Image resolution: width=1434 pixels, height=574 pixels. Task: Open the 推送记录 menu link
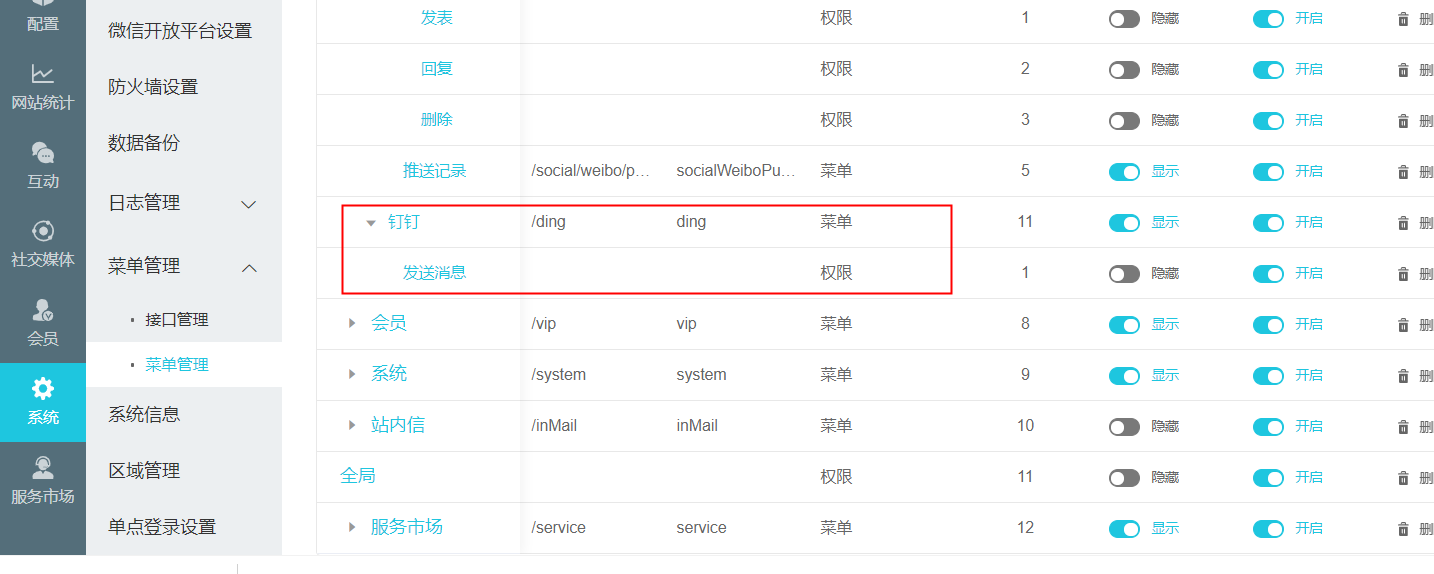435,170
